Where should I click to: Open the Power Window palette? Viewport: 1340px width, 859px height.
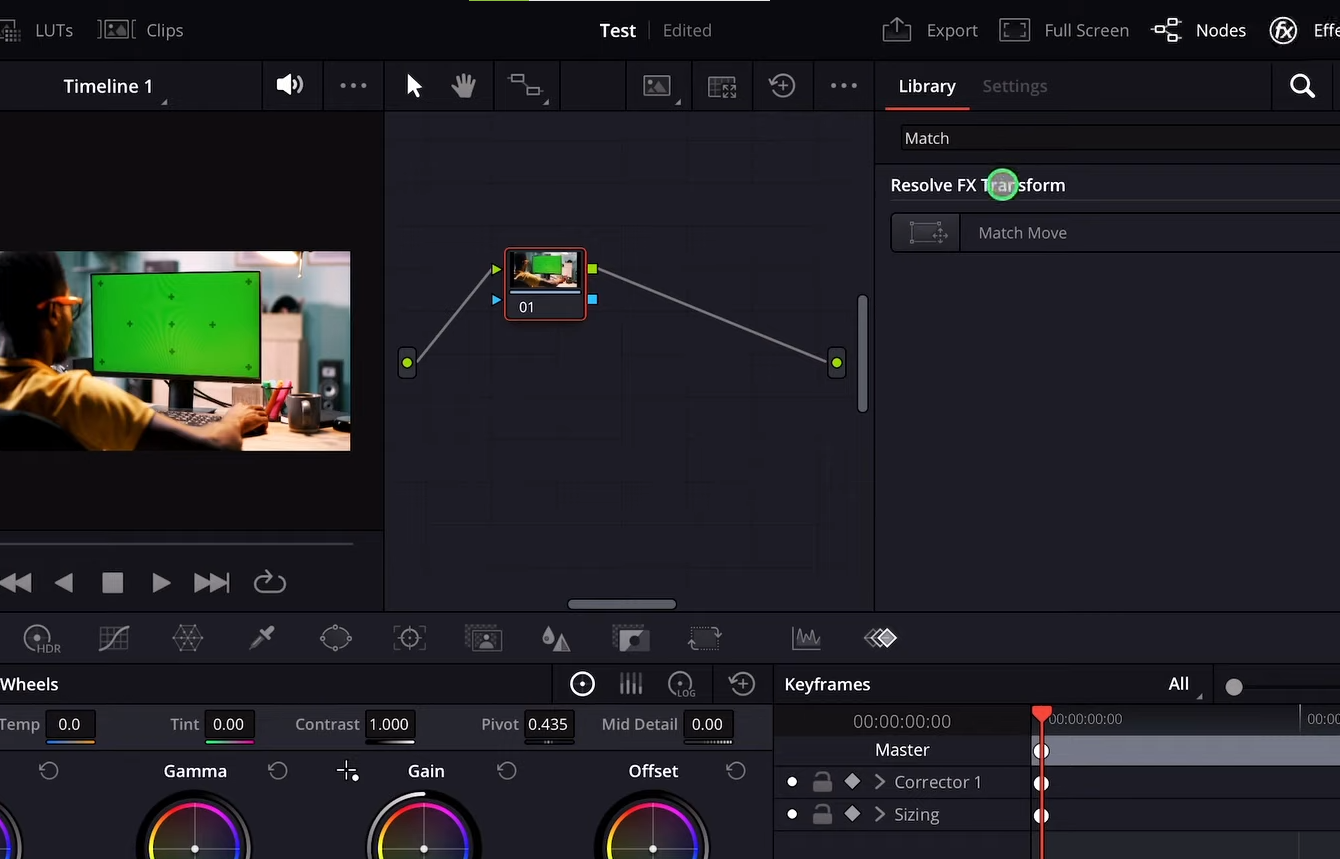tap(335, 638)
